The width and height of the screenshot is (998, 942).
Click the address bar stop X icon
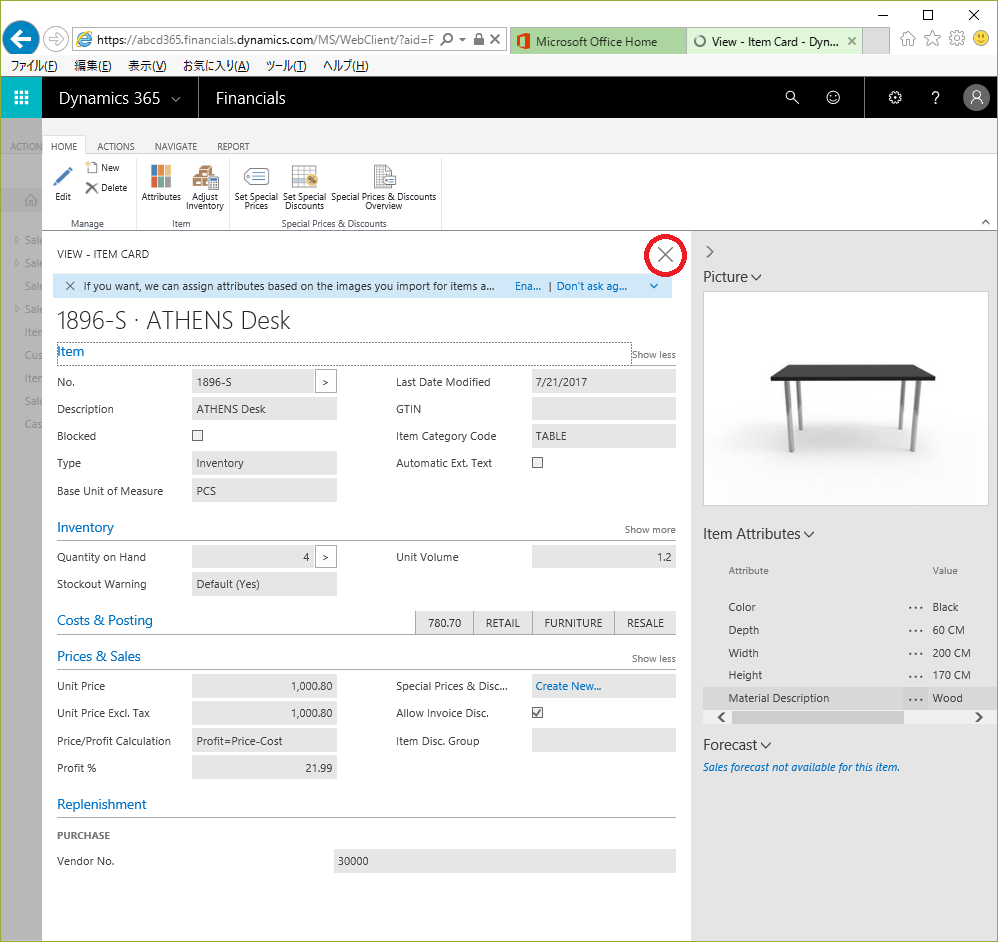click(x=495, y=39)
